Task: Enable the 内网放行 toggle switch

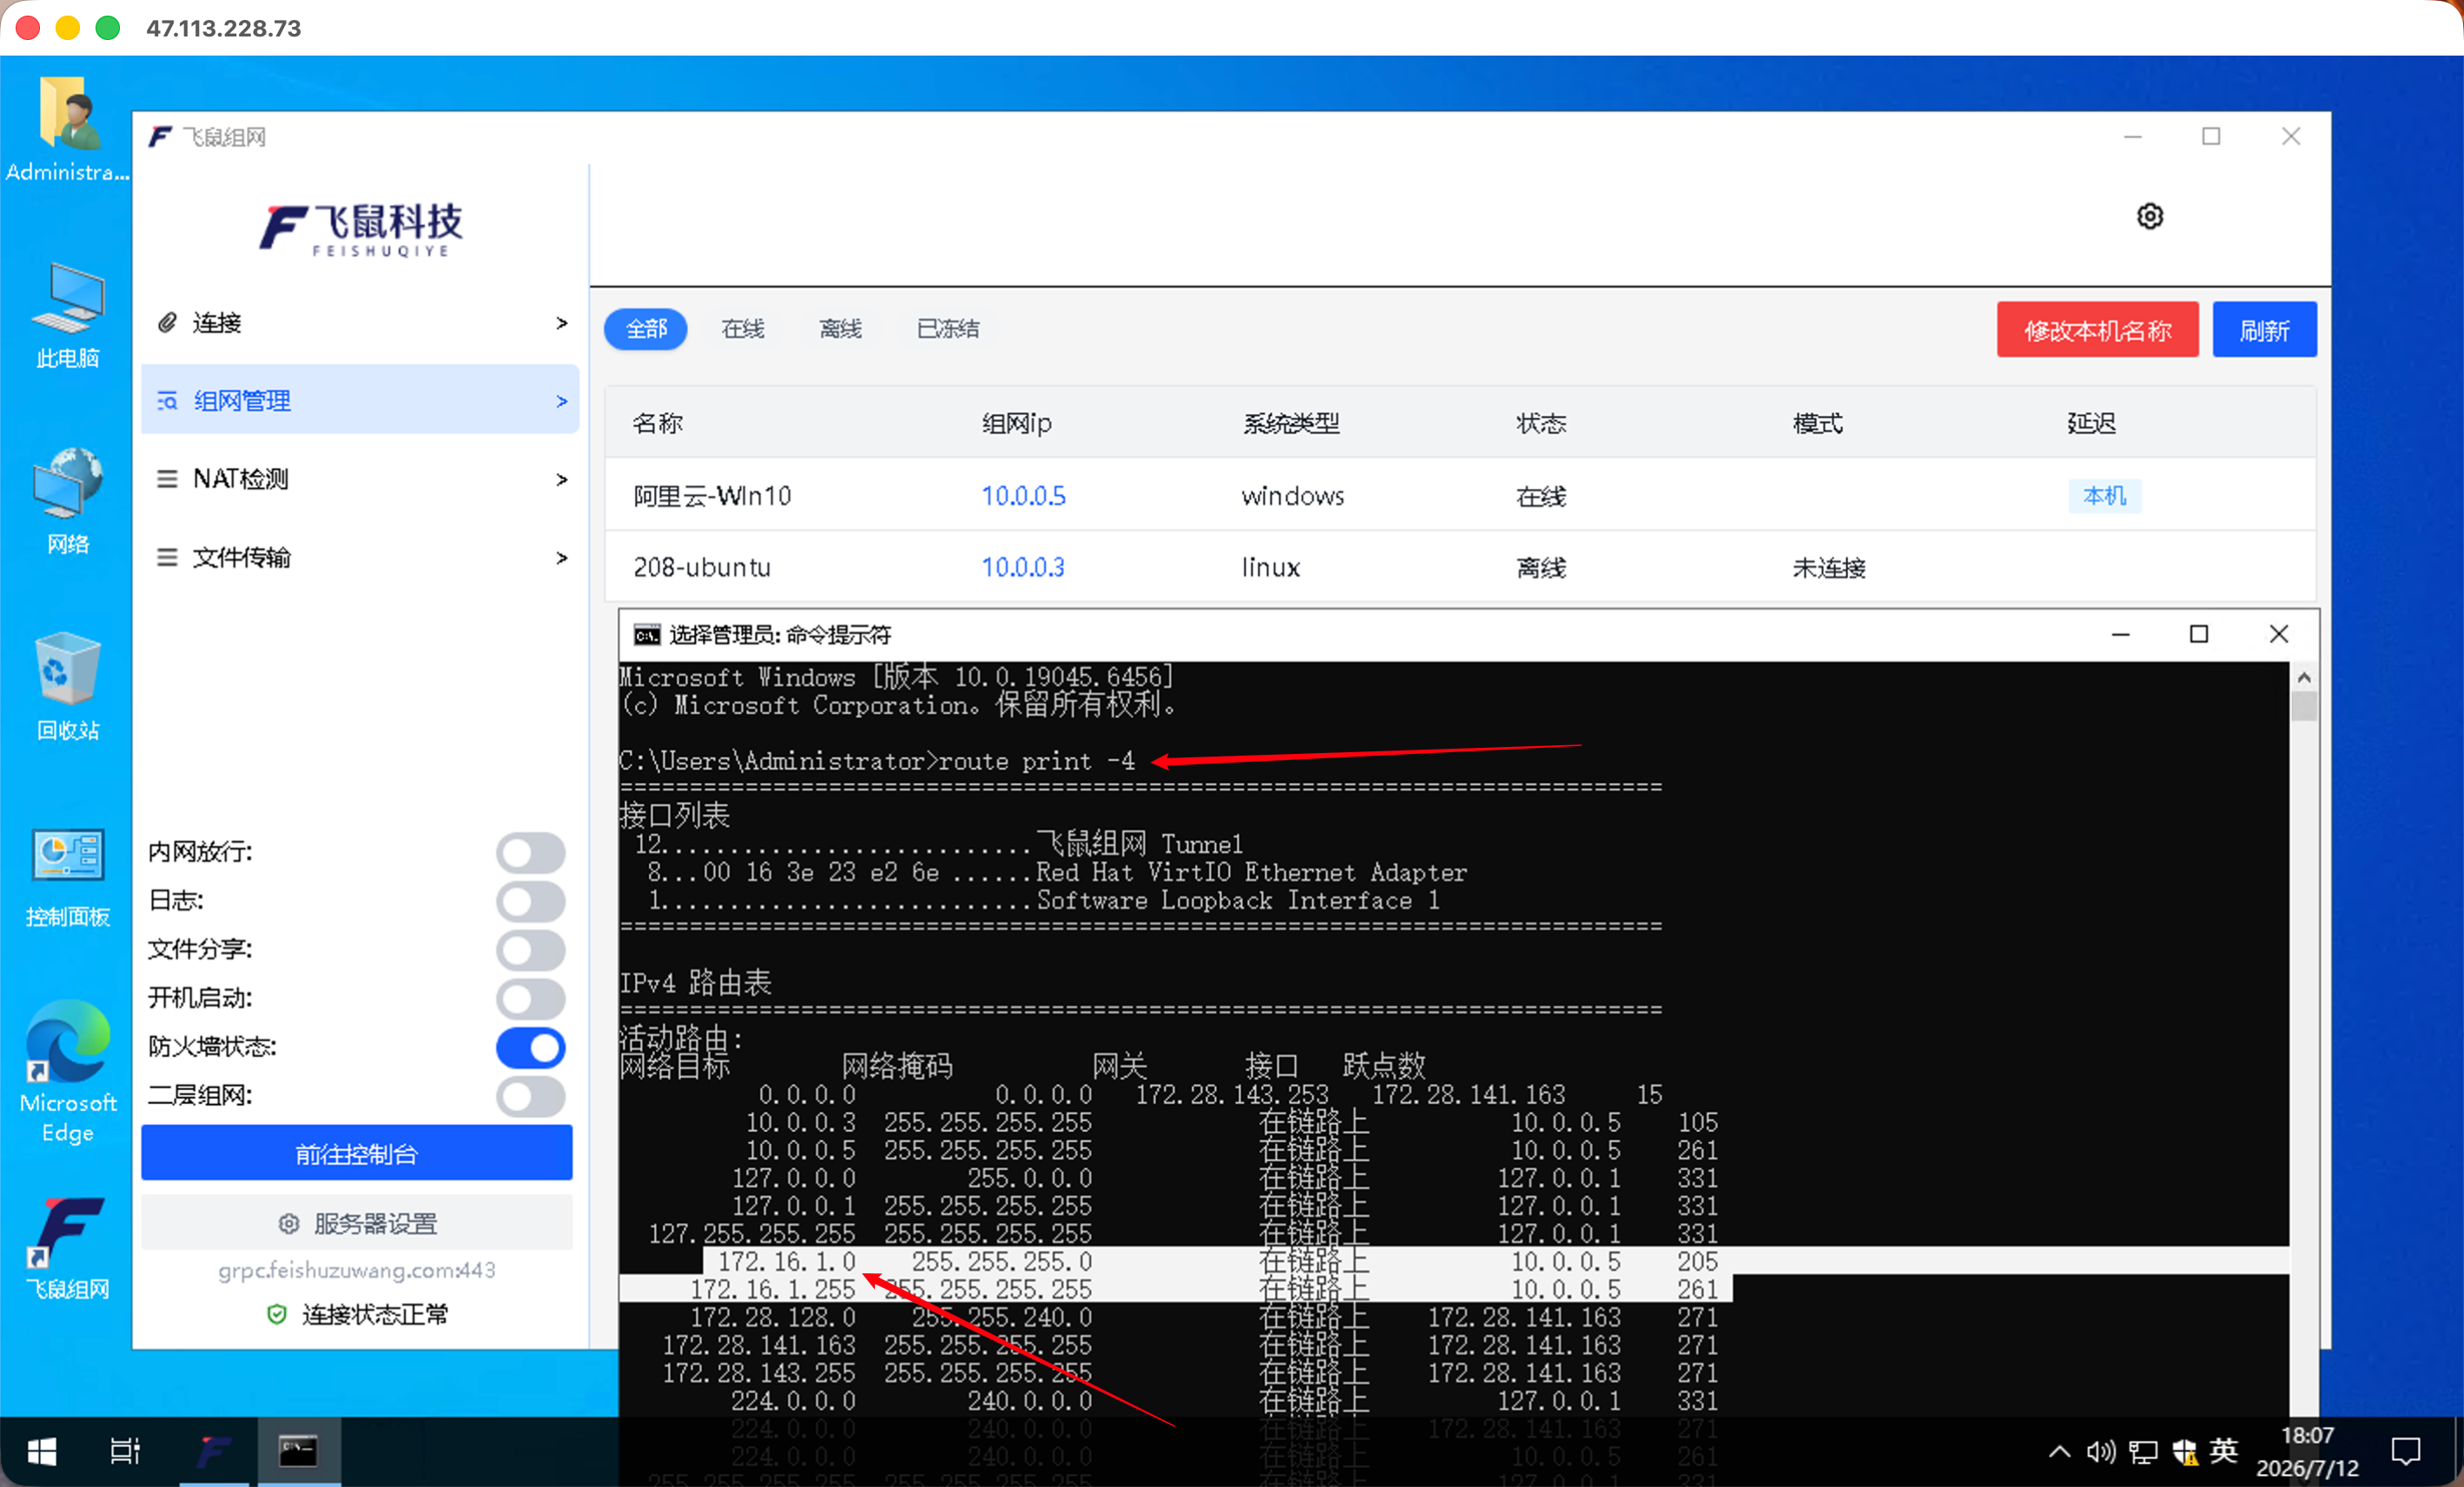Action: click(x=531, y=852)
